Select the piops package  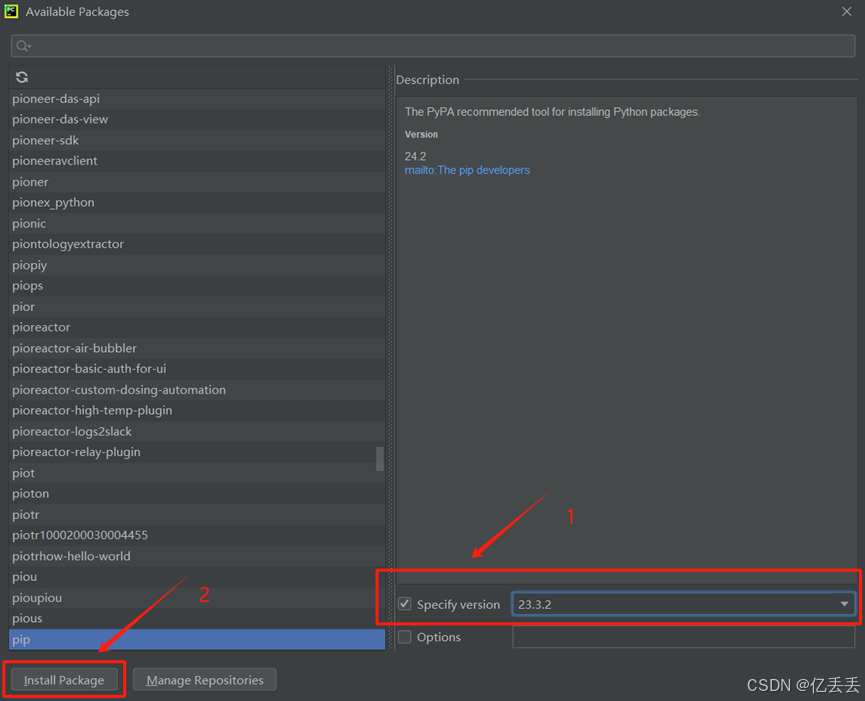[x=197, y=286]
